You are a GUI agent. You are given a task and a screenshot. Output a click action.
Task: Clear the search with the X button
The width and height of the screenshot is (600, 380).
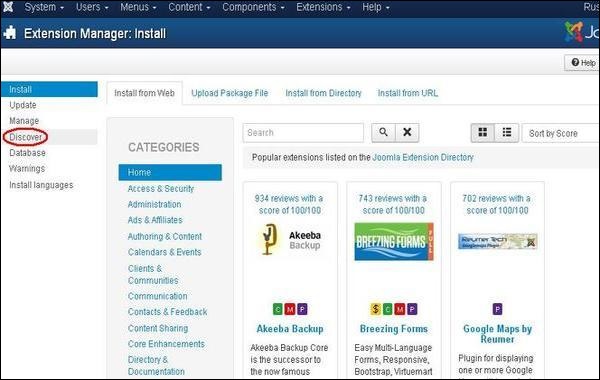(407, 132)
